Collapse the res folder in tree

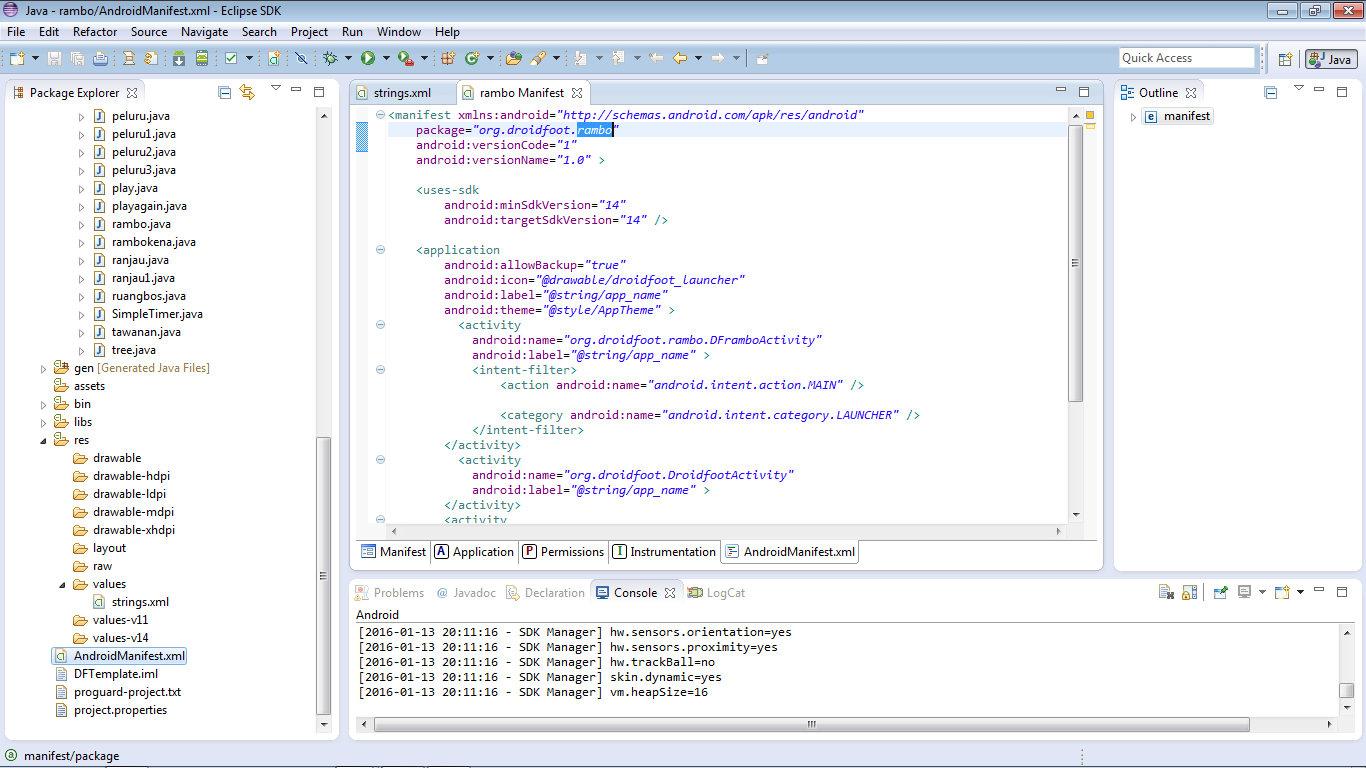pyautogui.click(x=43, y=440)
